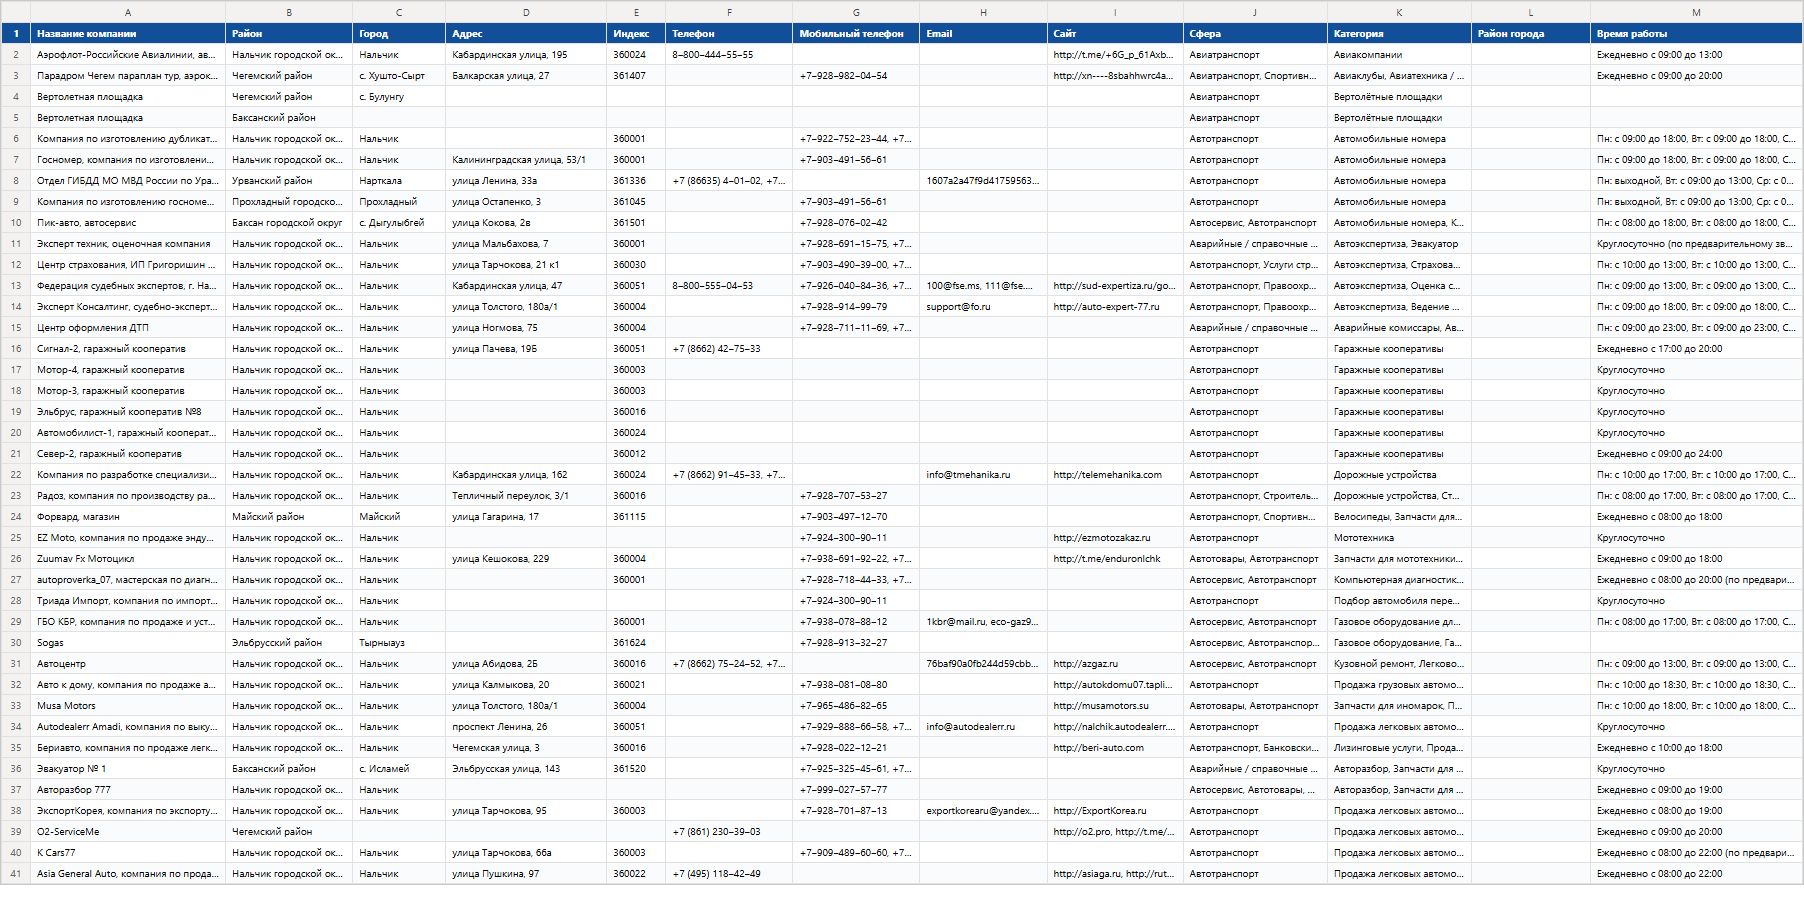Screen dimensions: 1804x902
Task: Select the 'Пик-авто, автосервис' company cell
Action: point(128,223)
